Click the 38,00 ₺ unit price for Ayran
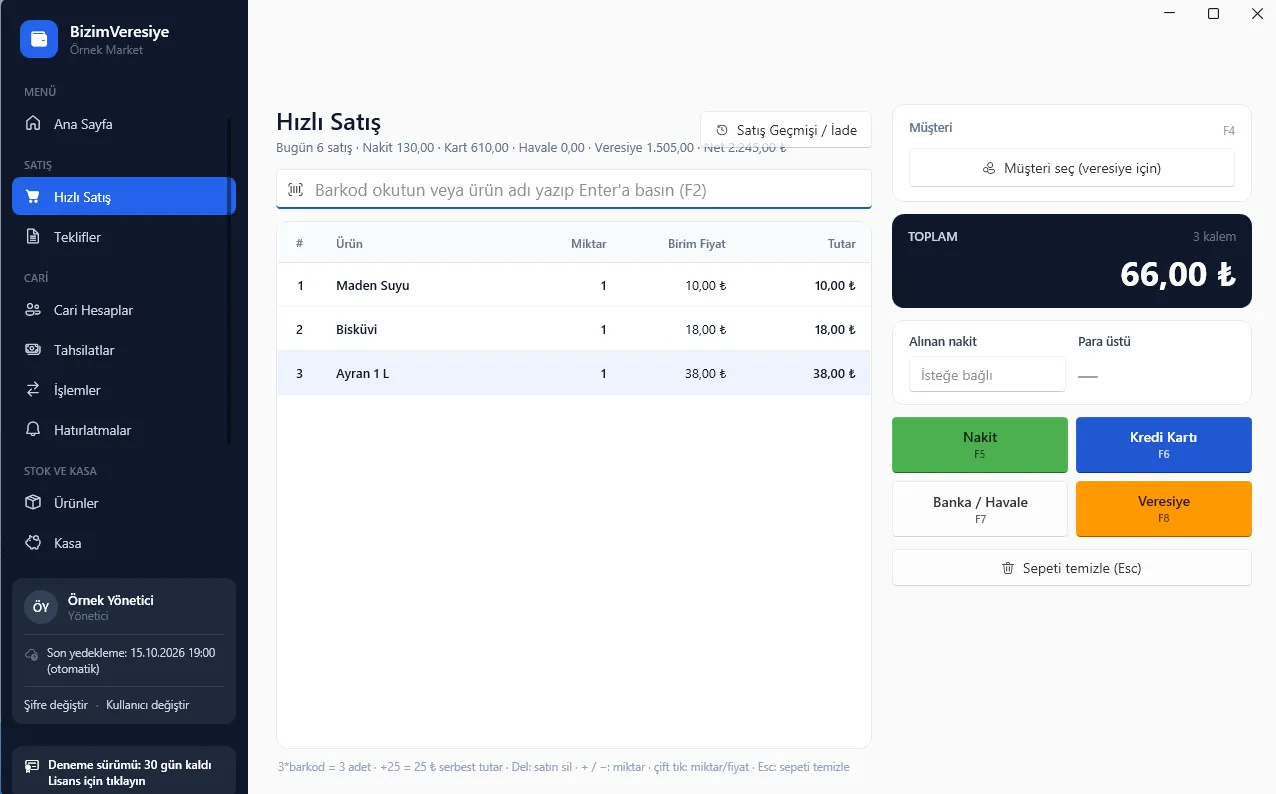Viewport: 1276px width, 794px height. [706, 373]
